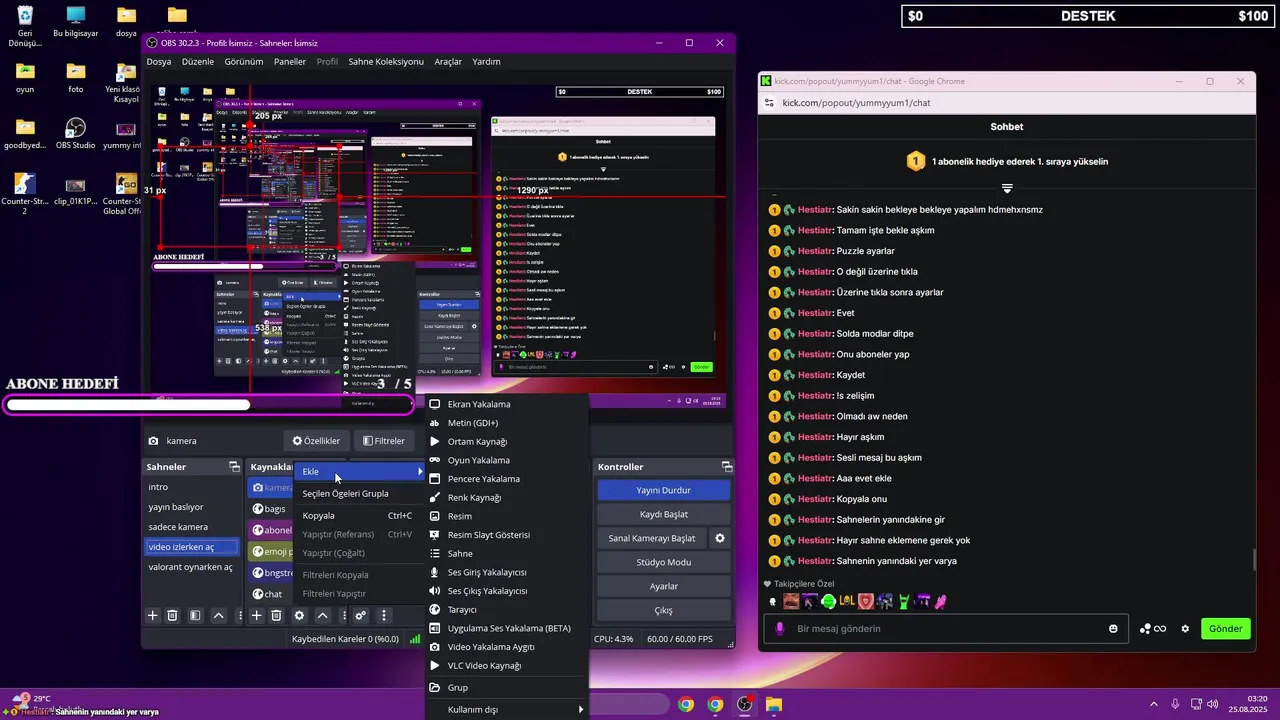Select the chat source row
The height and width of the screenshot is (720, 1280).
tap(272, 594)
